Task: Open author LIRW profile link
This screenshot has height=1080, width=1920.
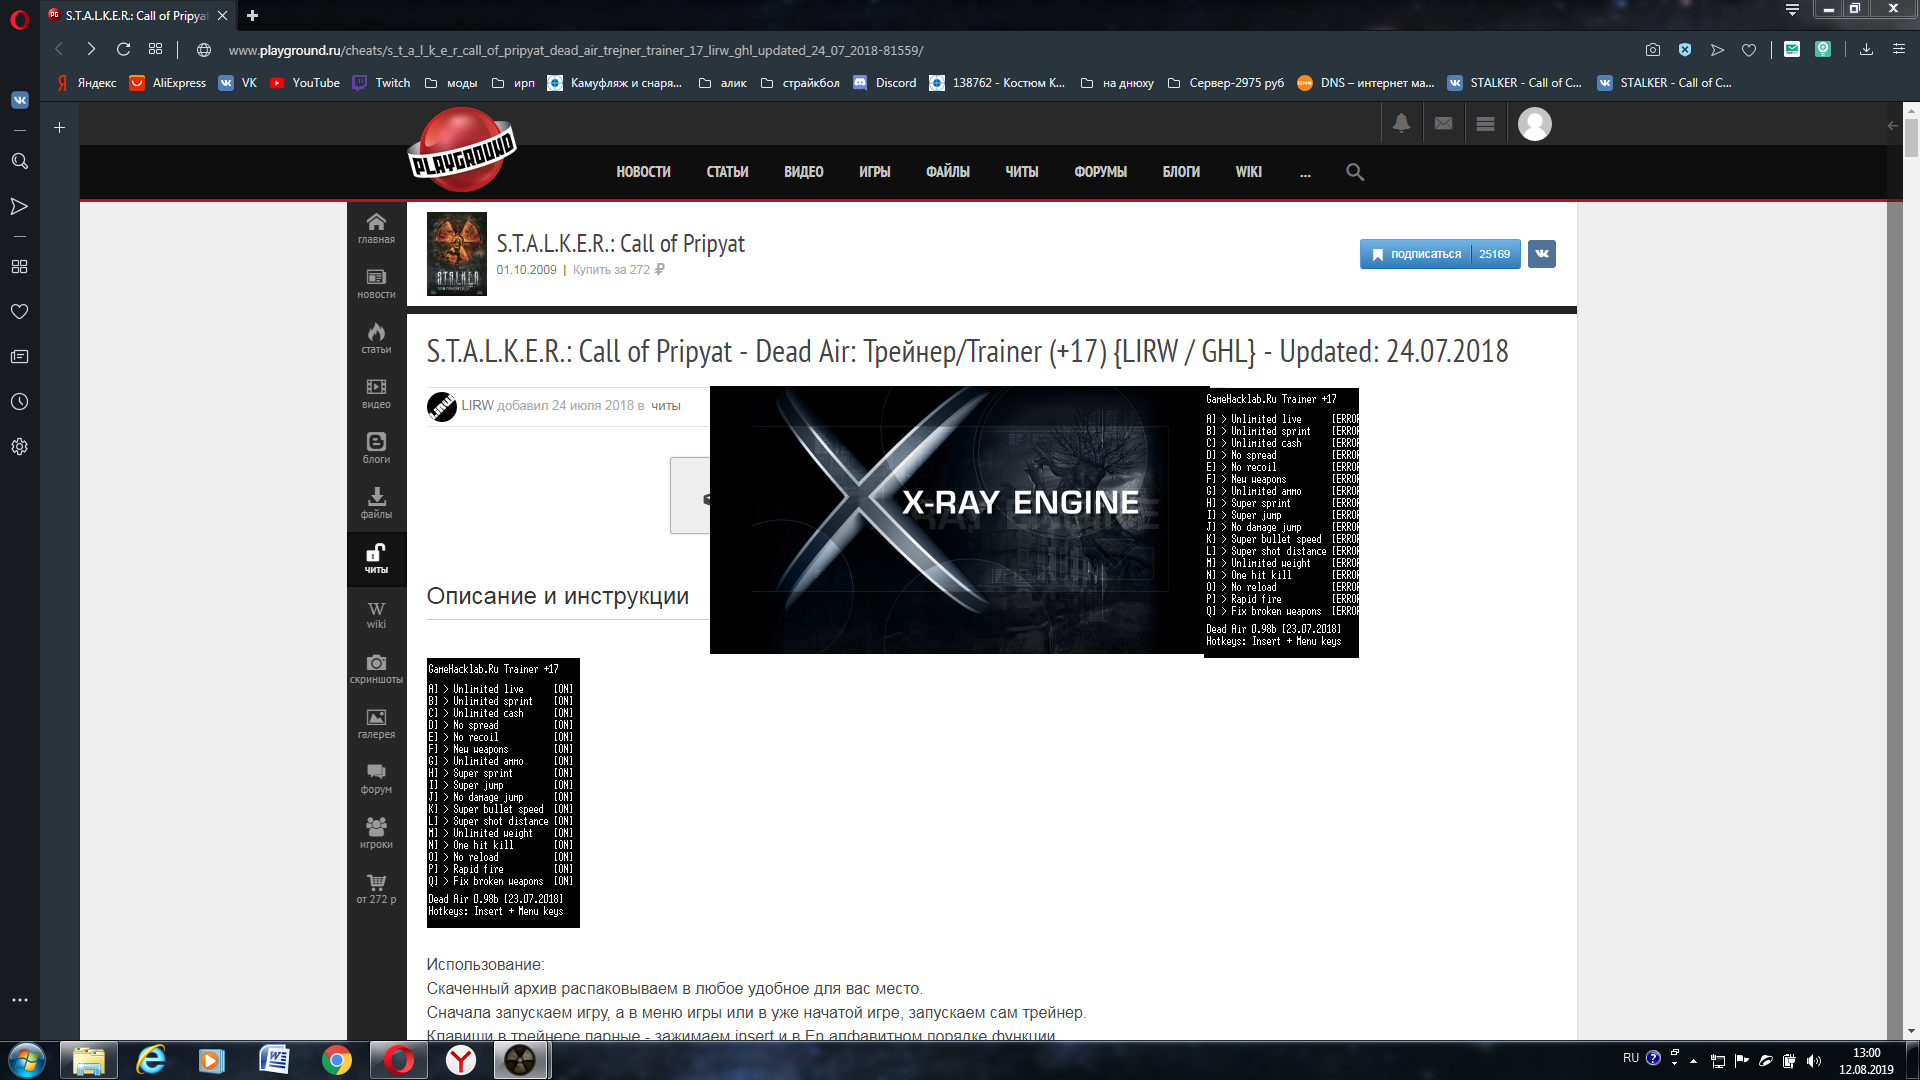Action: point(477,405)
